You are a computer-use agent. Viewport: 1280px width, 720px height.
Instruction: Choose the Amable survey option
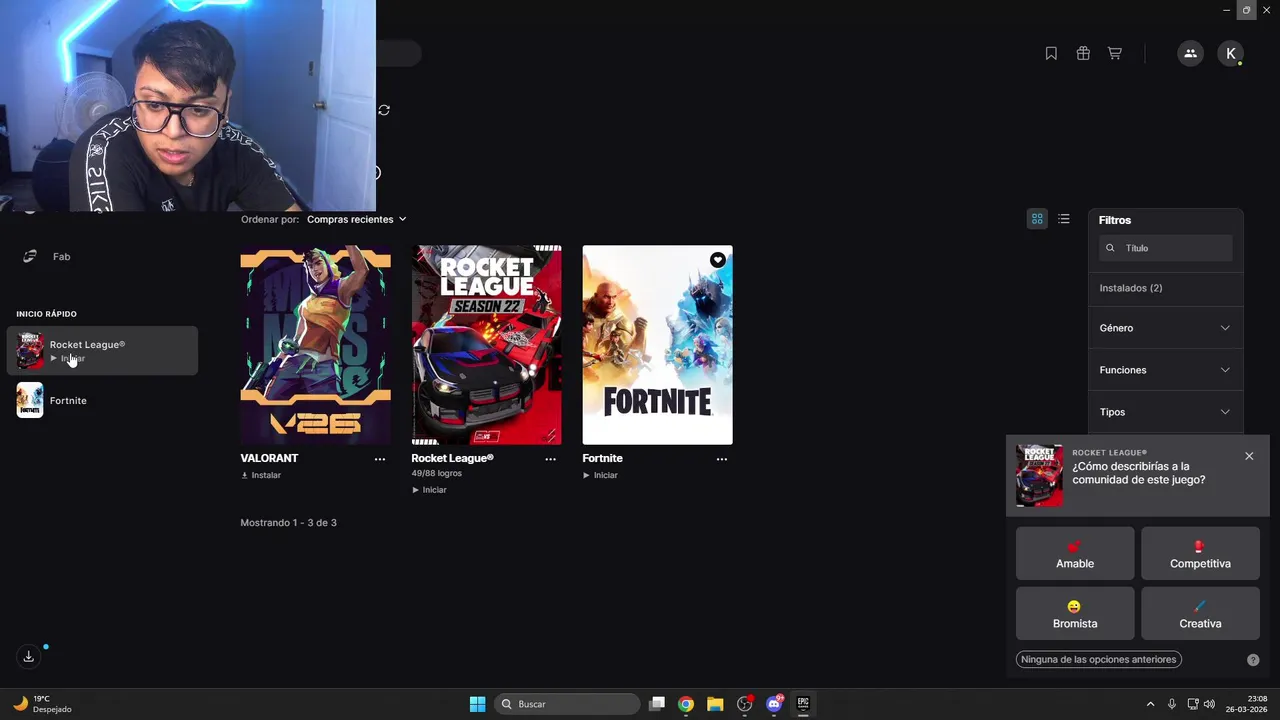click(x=1075, y=553)
